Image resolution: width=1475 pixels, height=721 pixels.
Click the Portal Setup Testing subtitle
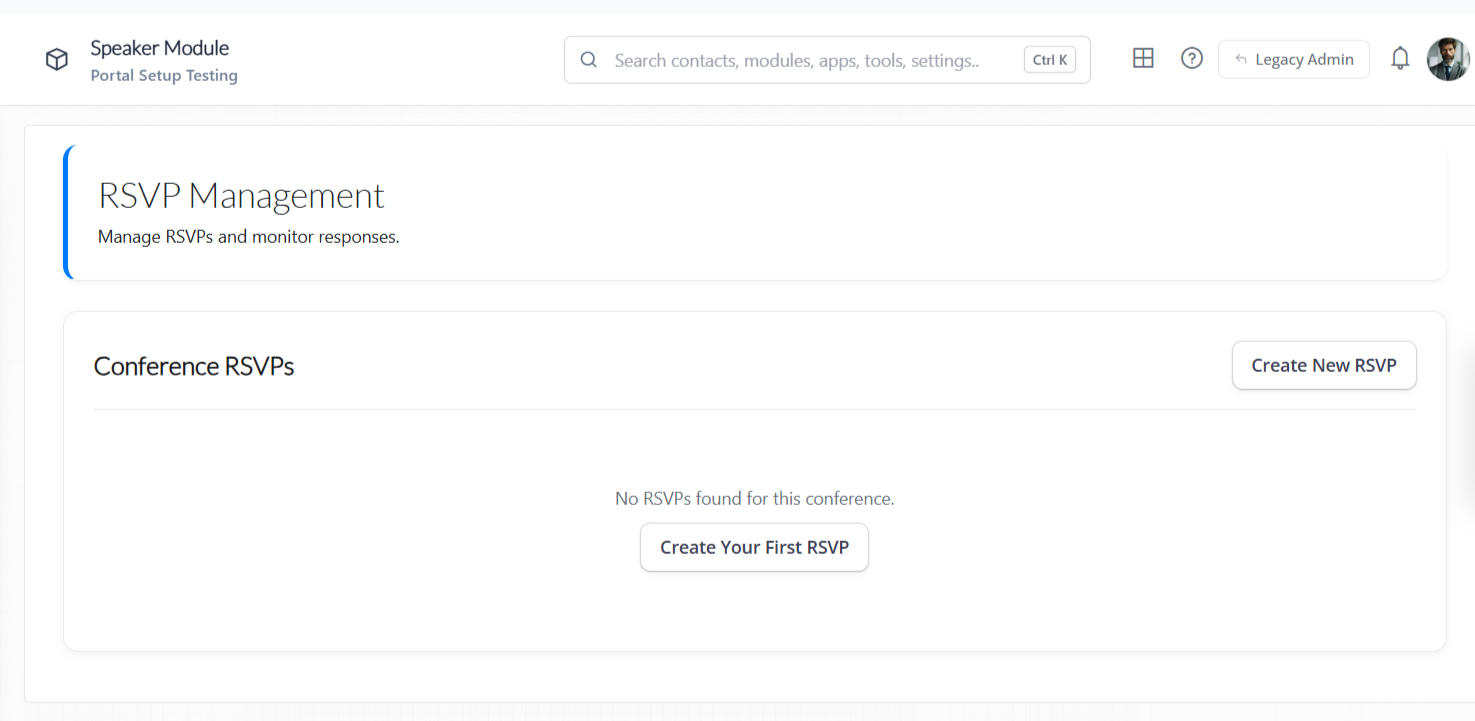(164, 76)
